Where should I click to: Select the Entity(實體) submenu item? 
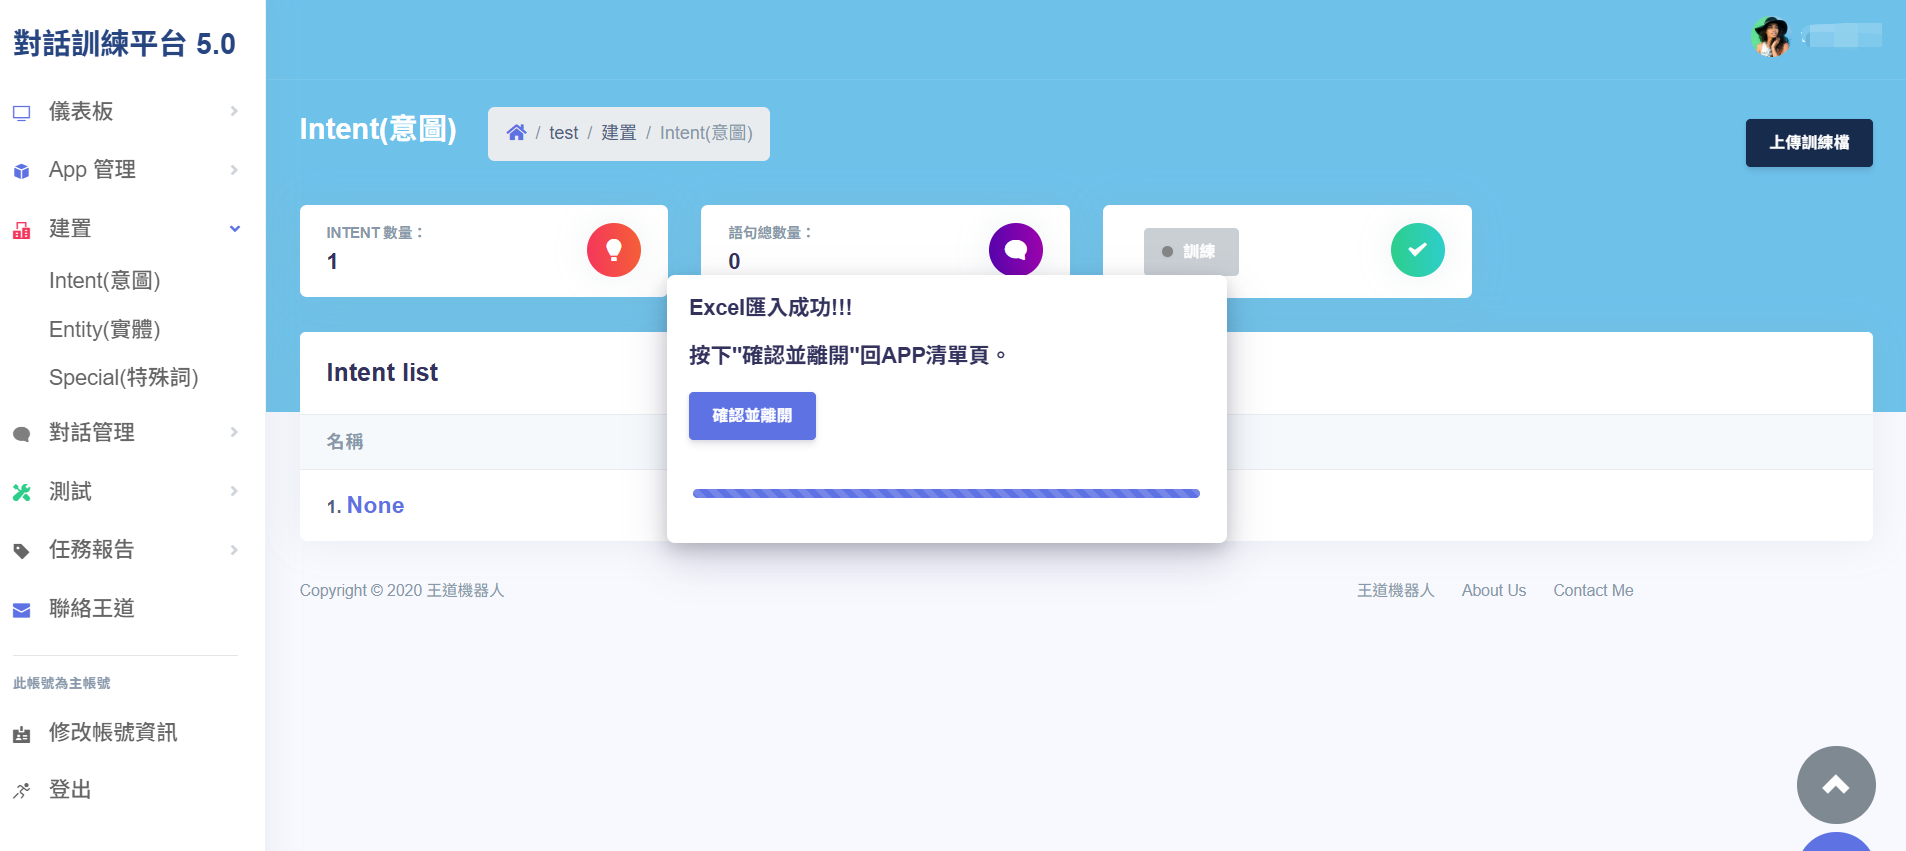click(104, 330)
